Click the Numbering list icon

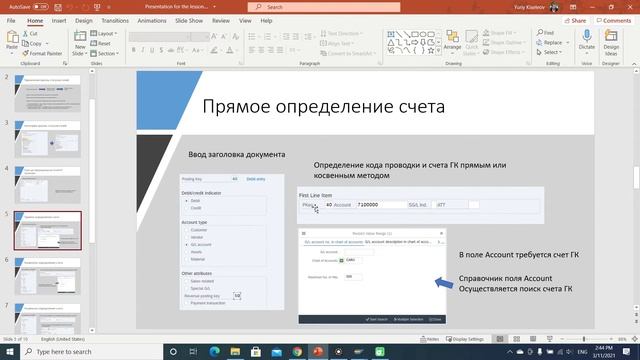pos(267,37)
